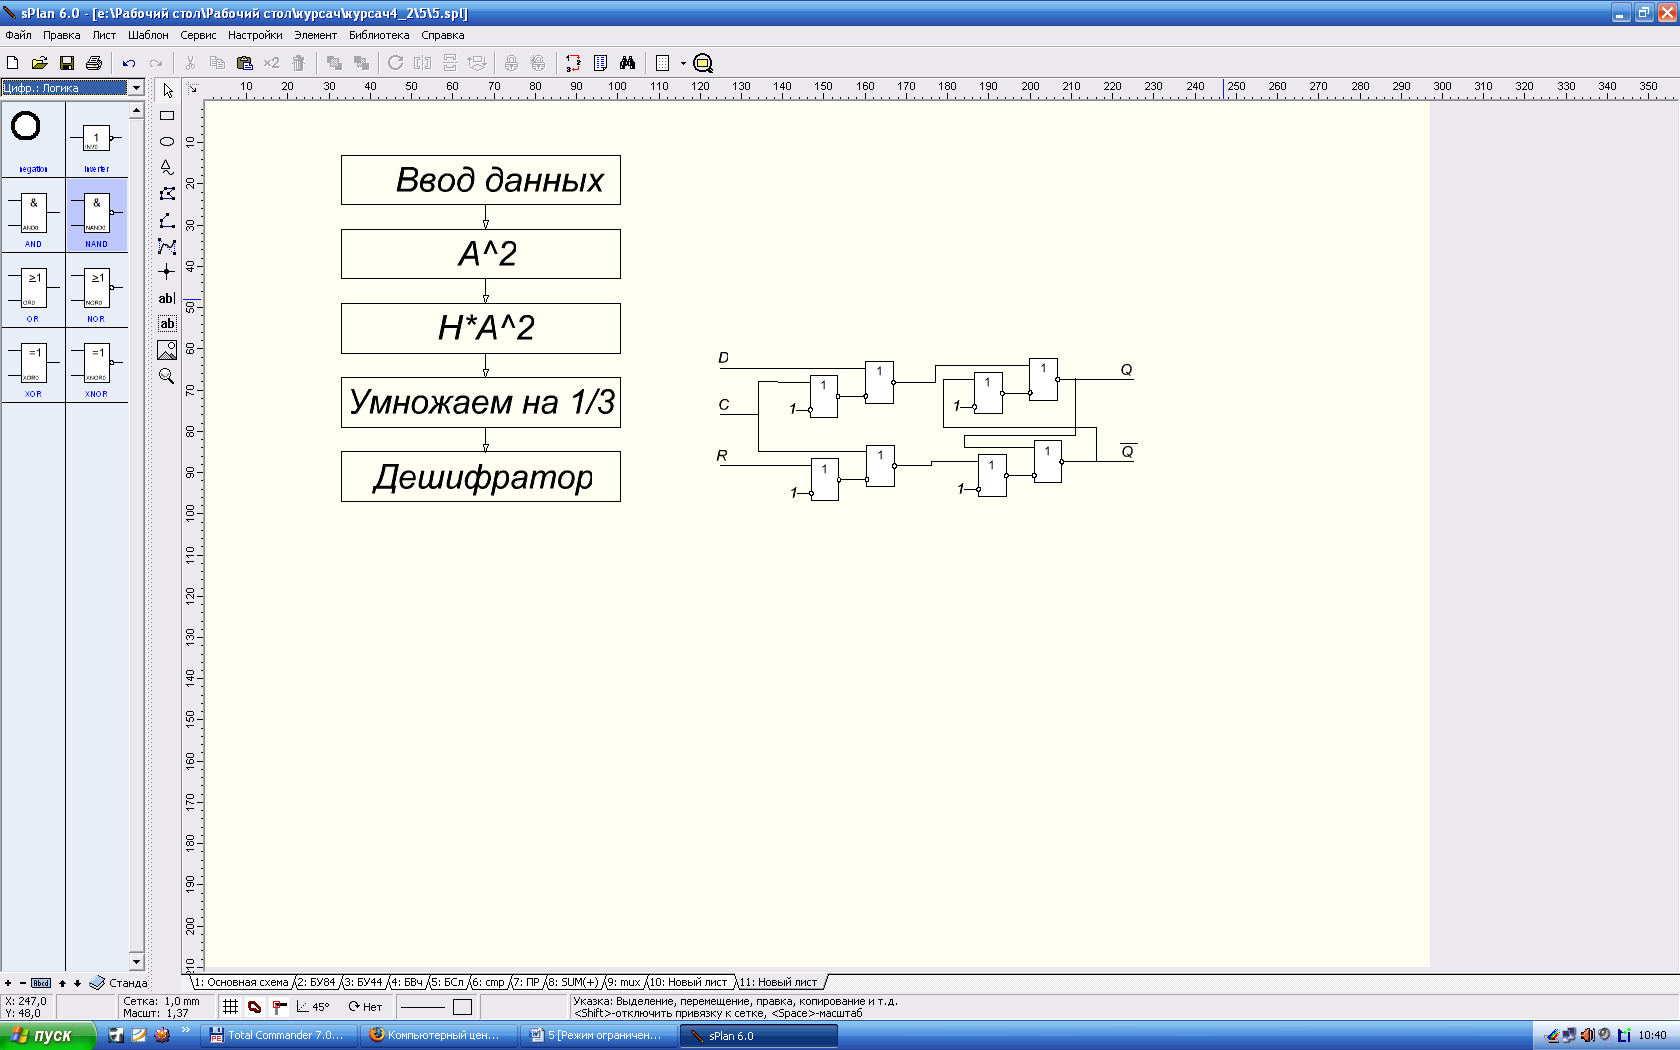Switch to sheet tab 11: Новый лист

(778, 982)
